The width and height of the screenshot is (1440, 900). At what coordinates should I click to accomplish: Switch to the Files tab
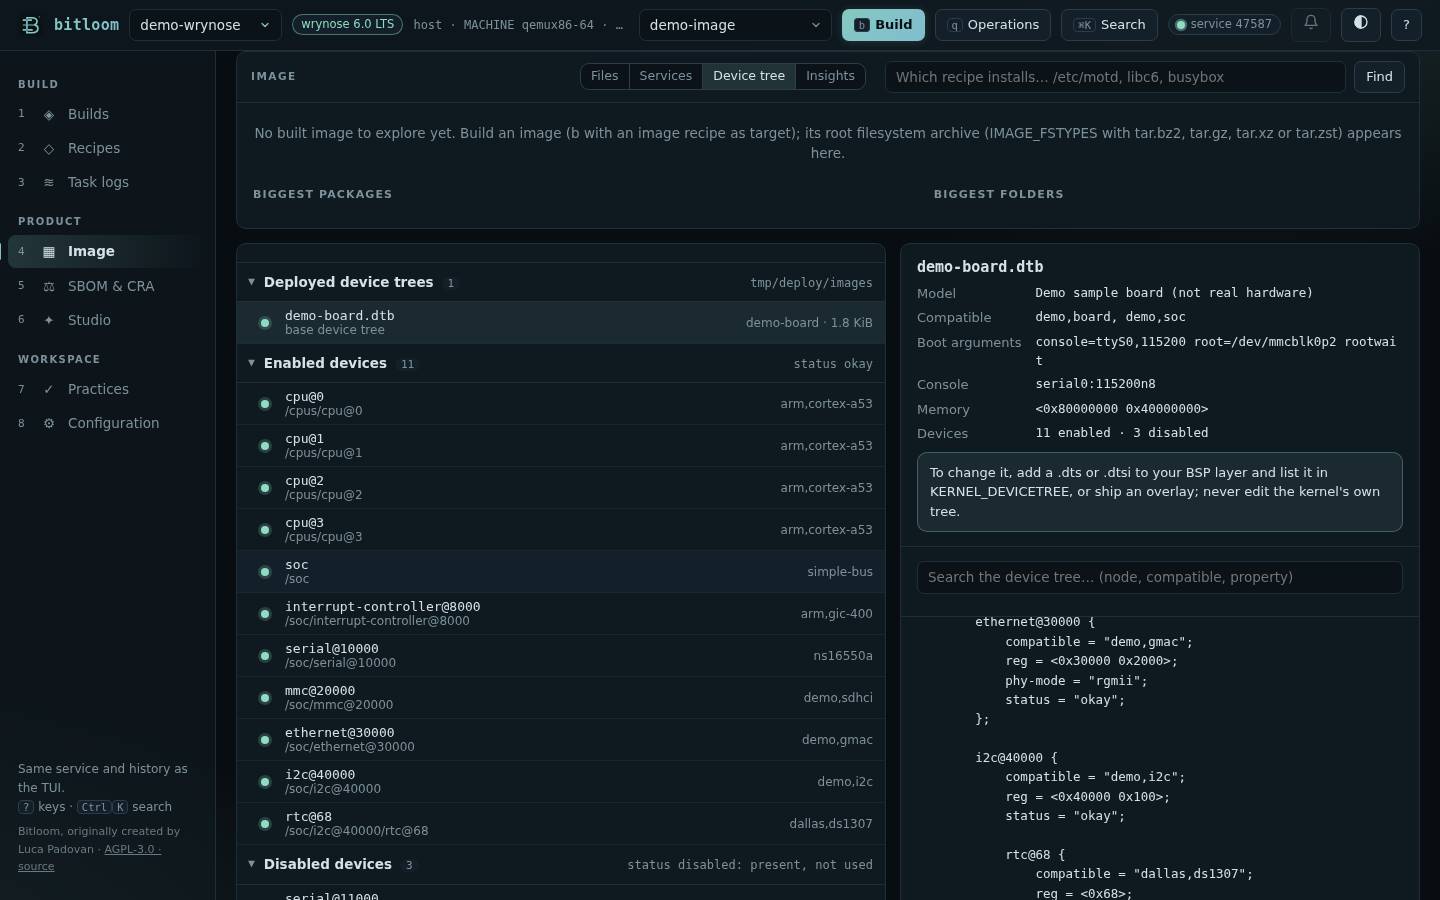click(x=605, y=76)
